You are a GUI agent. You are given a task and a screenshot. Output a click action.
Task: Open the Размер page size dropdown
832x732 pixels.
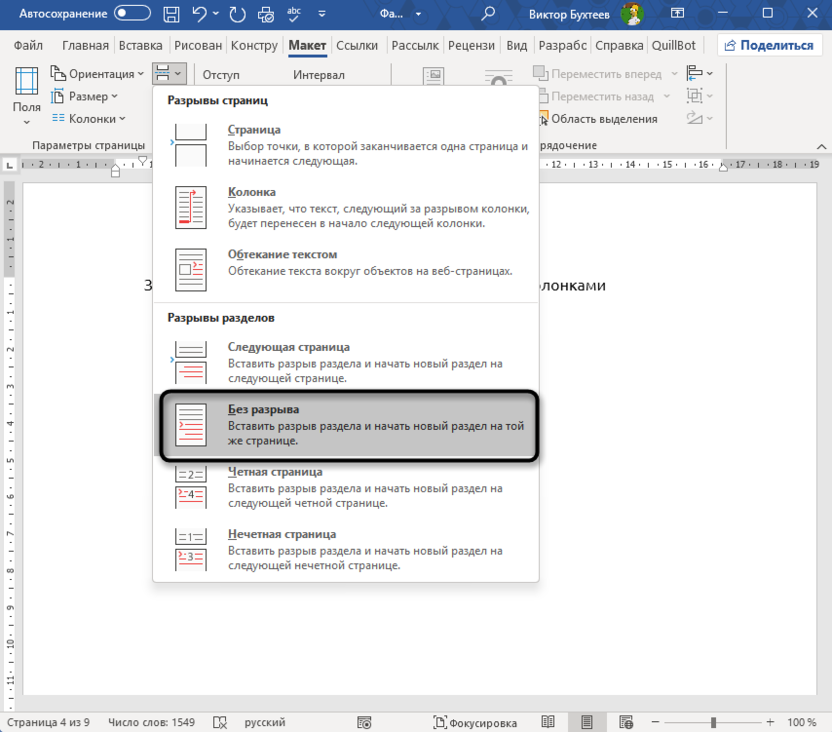84,97
